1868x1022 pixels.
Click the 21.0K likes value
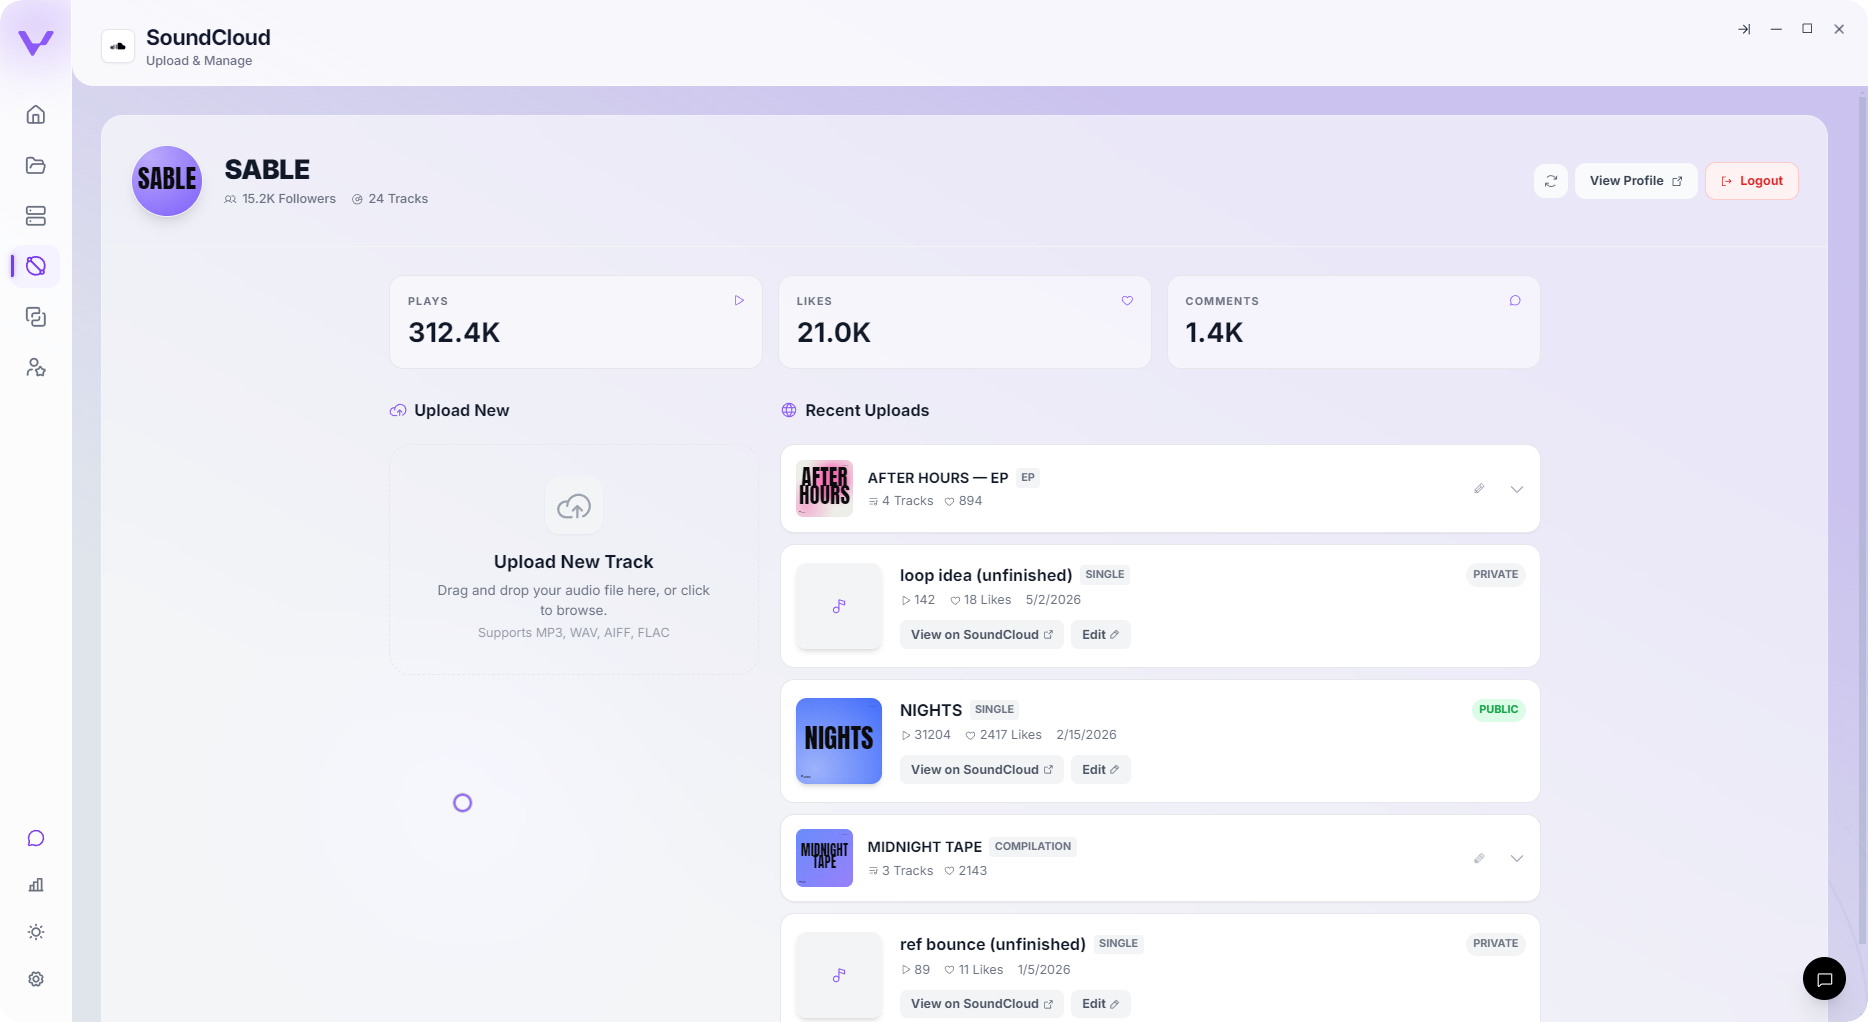pos(834,333)
